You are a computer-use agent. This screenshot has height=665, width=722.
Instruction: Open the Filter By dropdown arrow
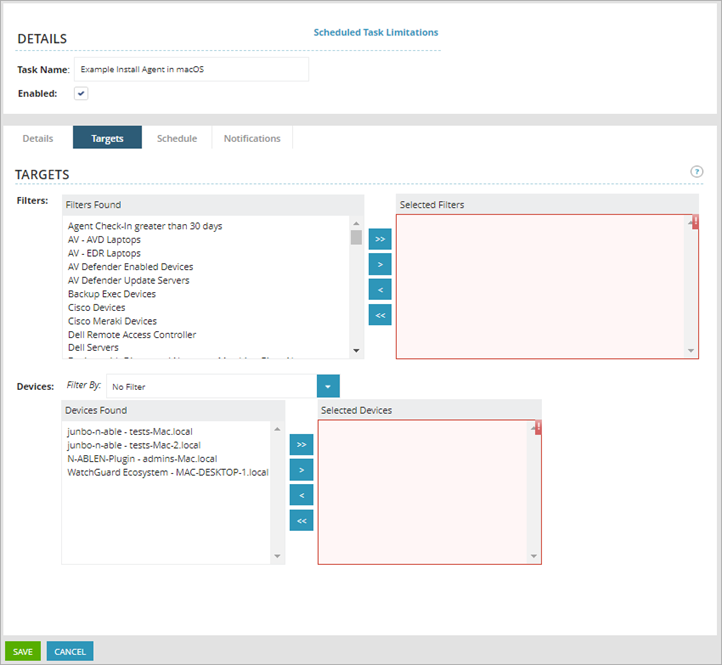(x=328, y=386)
